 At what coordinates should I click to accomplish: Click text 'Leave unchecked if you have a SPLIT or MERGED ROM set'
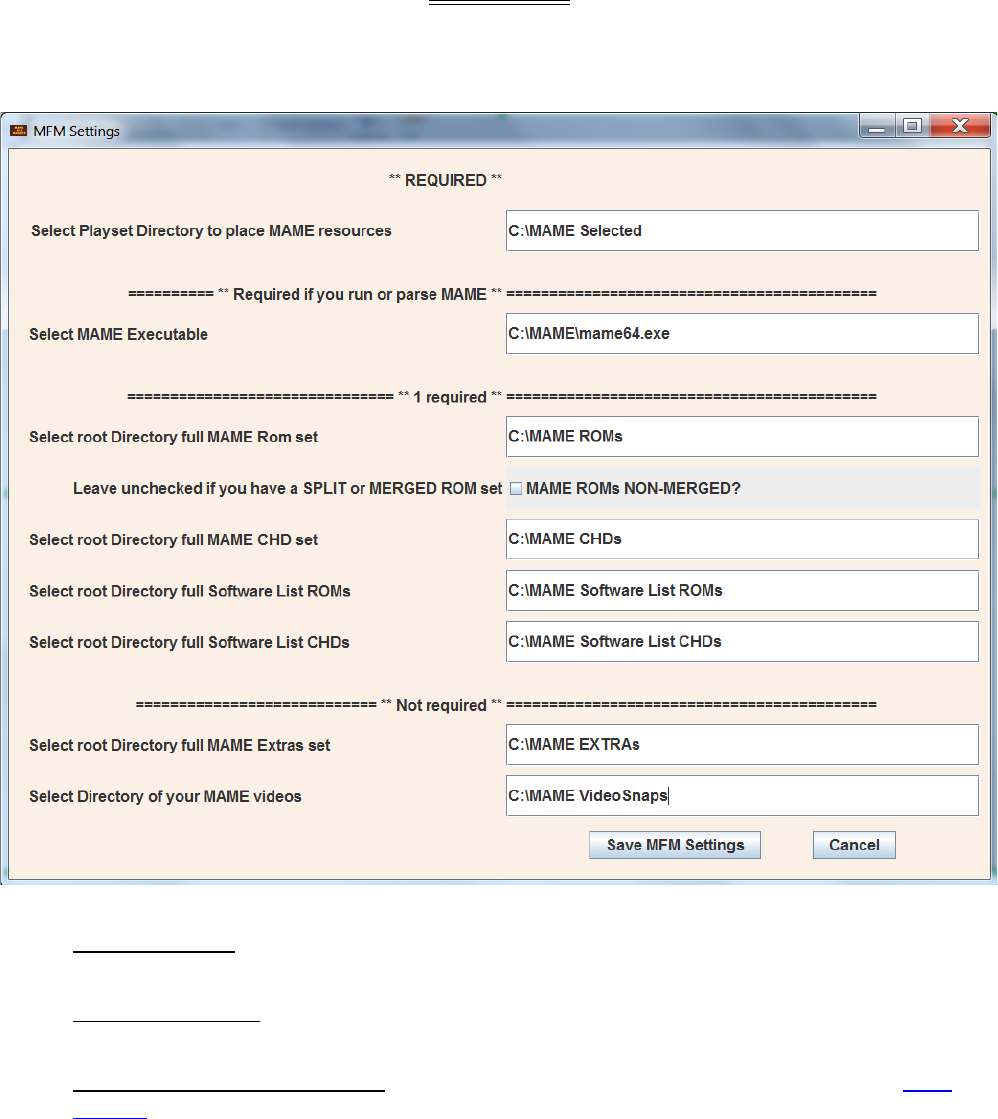click(x=288, y=488)
